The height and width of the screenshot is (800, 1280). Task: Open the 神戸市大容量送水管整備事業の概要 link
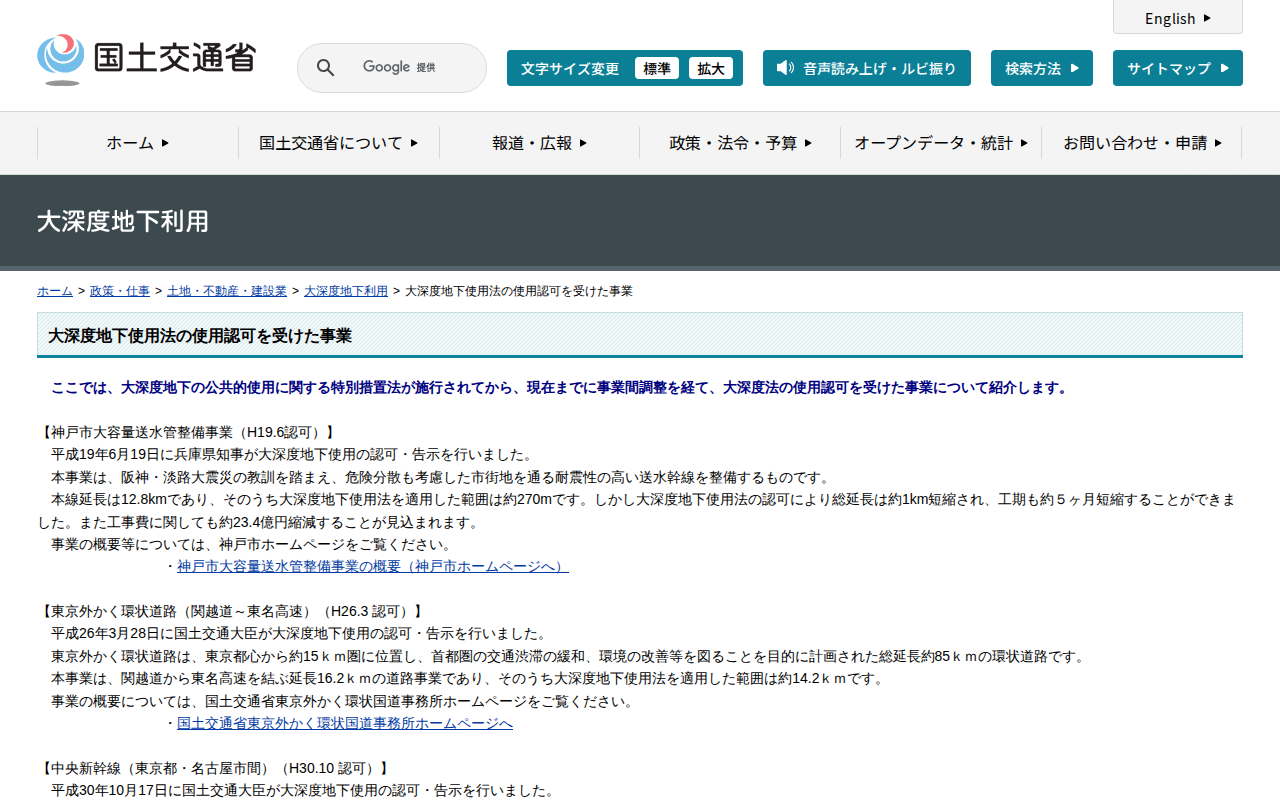tap(372, 566)
